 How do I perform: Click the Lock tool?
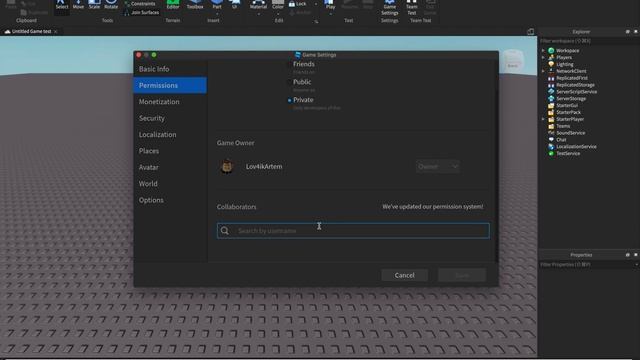[x=298, y=4]
